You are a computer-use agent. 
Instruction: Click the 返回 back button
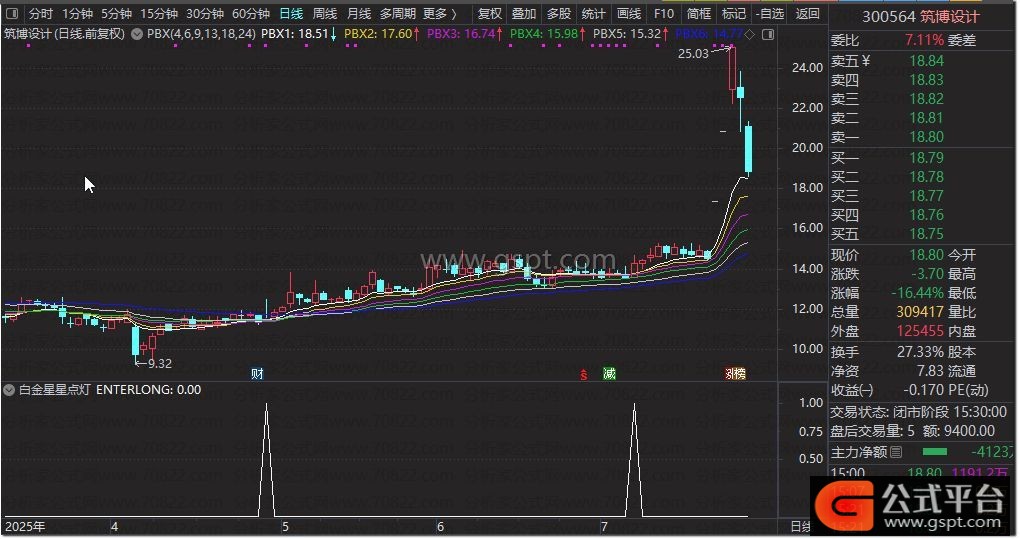point(807,14)
